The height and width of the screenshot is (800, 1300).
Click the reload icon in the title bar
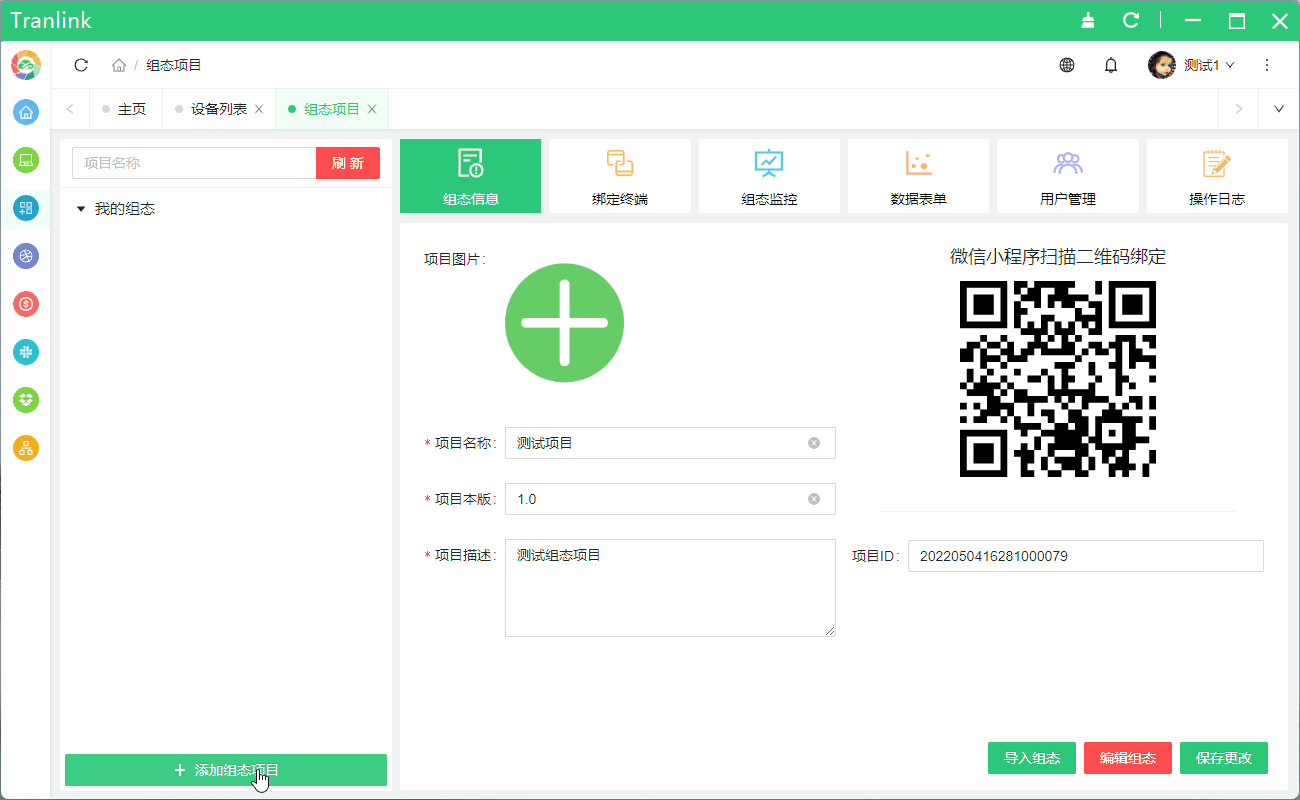pos(1131,20)
